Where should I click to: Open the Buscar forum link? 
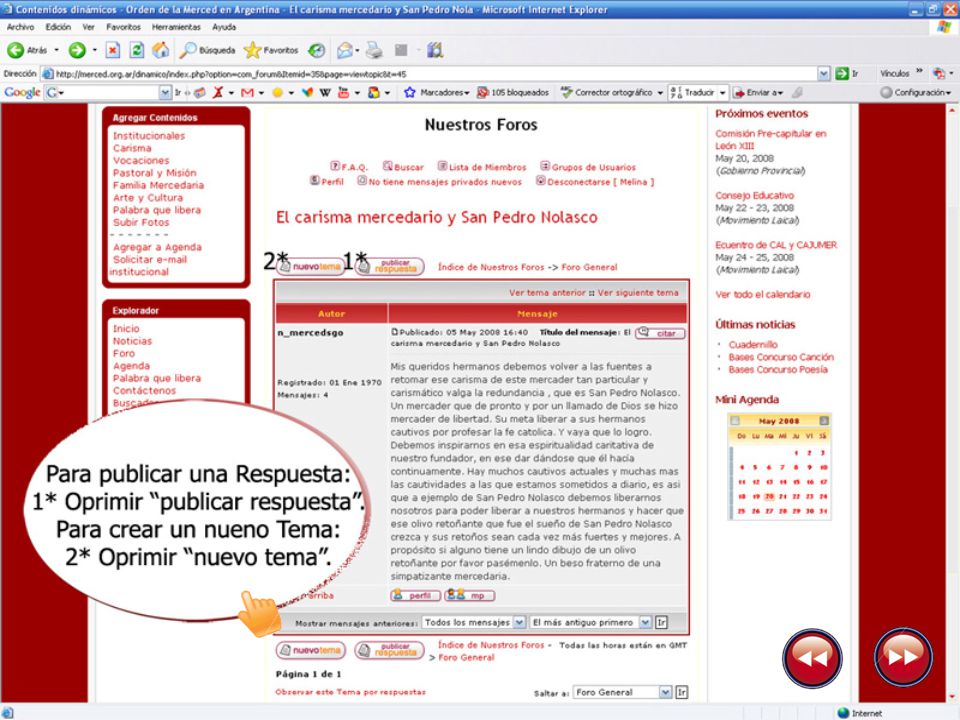tap(403, 167)
